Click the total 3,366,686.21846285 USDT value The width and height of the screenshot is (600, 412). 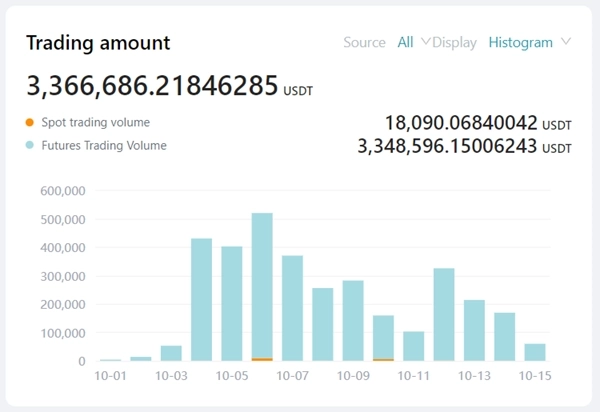pos(168,87)
